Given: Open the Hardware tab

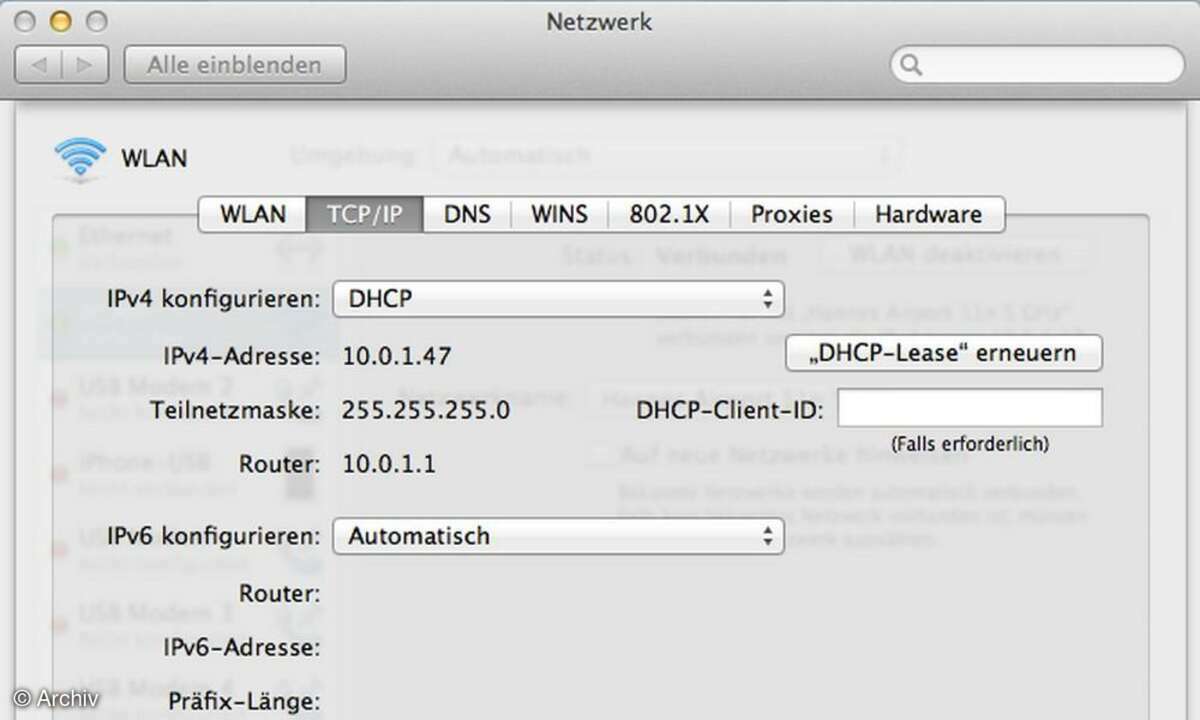Looking at the screenshot, I should pos(929,214).
